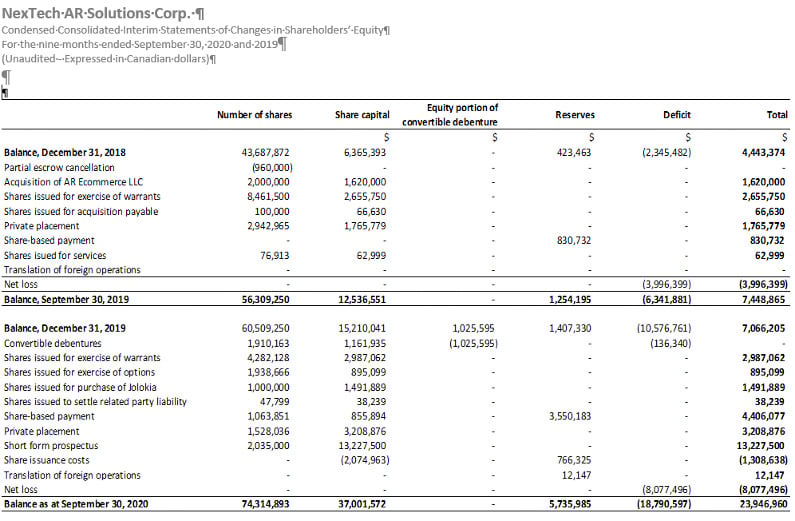This screenshot has height=521, width=795.
Task: Click the first 'Translation of foreign operations' label
Action: pos(73,270)
